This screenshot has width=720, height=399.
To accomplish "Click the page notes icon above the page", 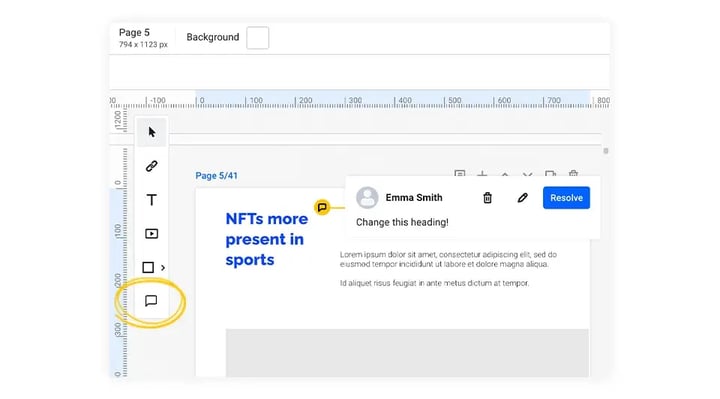I will [459, 174].
